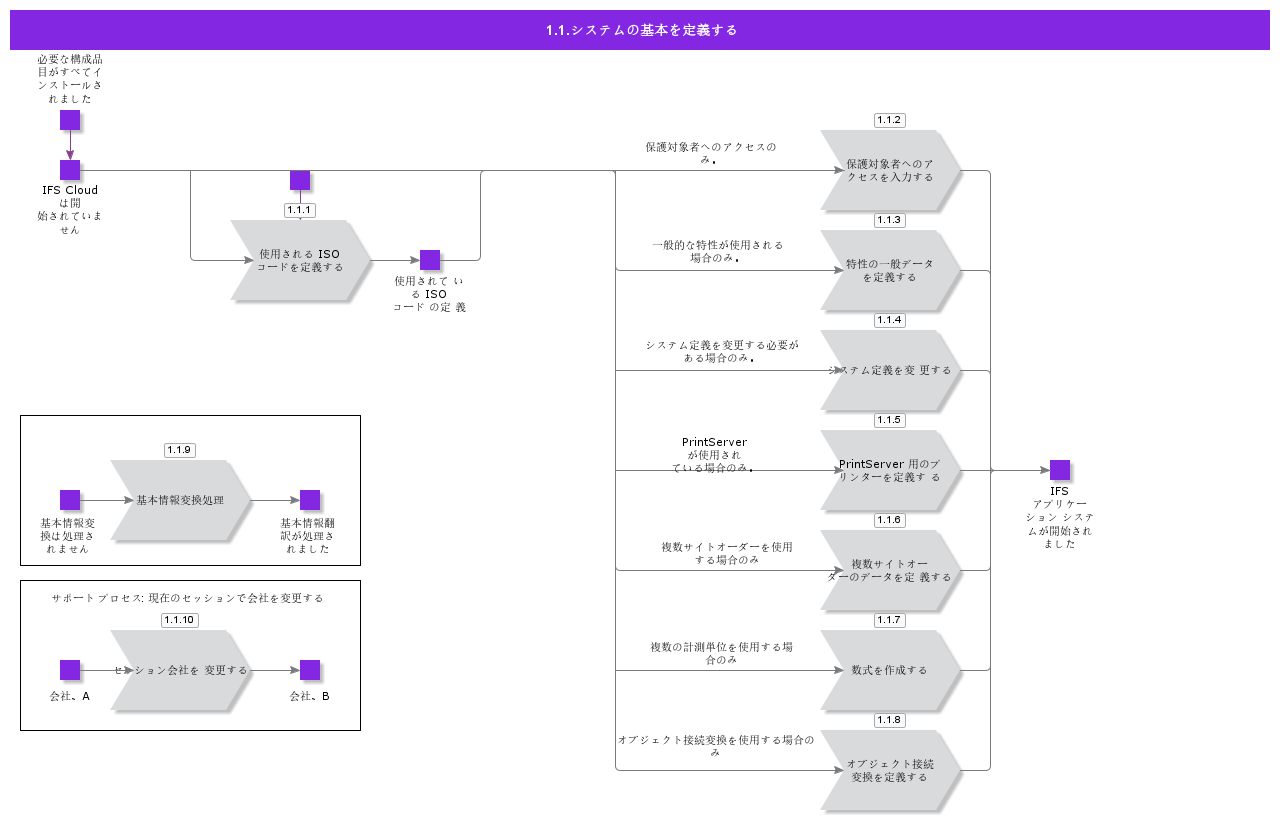The height and width of the screenshot is (820, 1280).
Task: Click the IFS アプリケーション システム end event square
Action: click(1060, 470)
